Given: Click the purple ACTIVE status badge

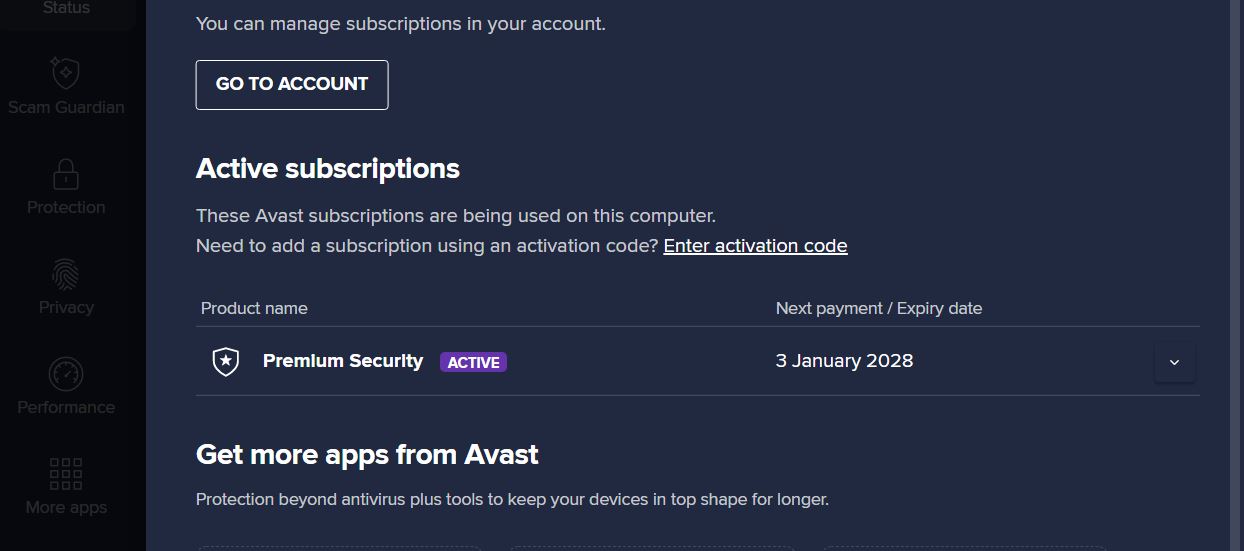Looking at the screenshot, I should (473, 362).
